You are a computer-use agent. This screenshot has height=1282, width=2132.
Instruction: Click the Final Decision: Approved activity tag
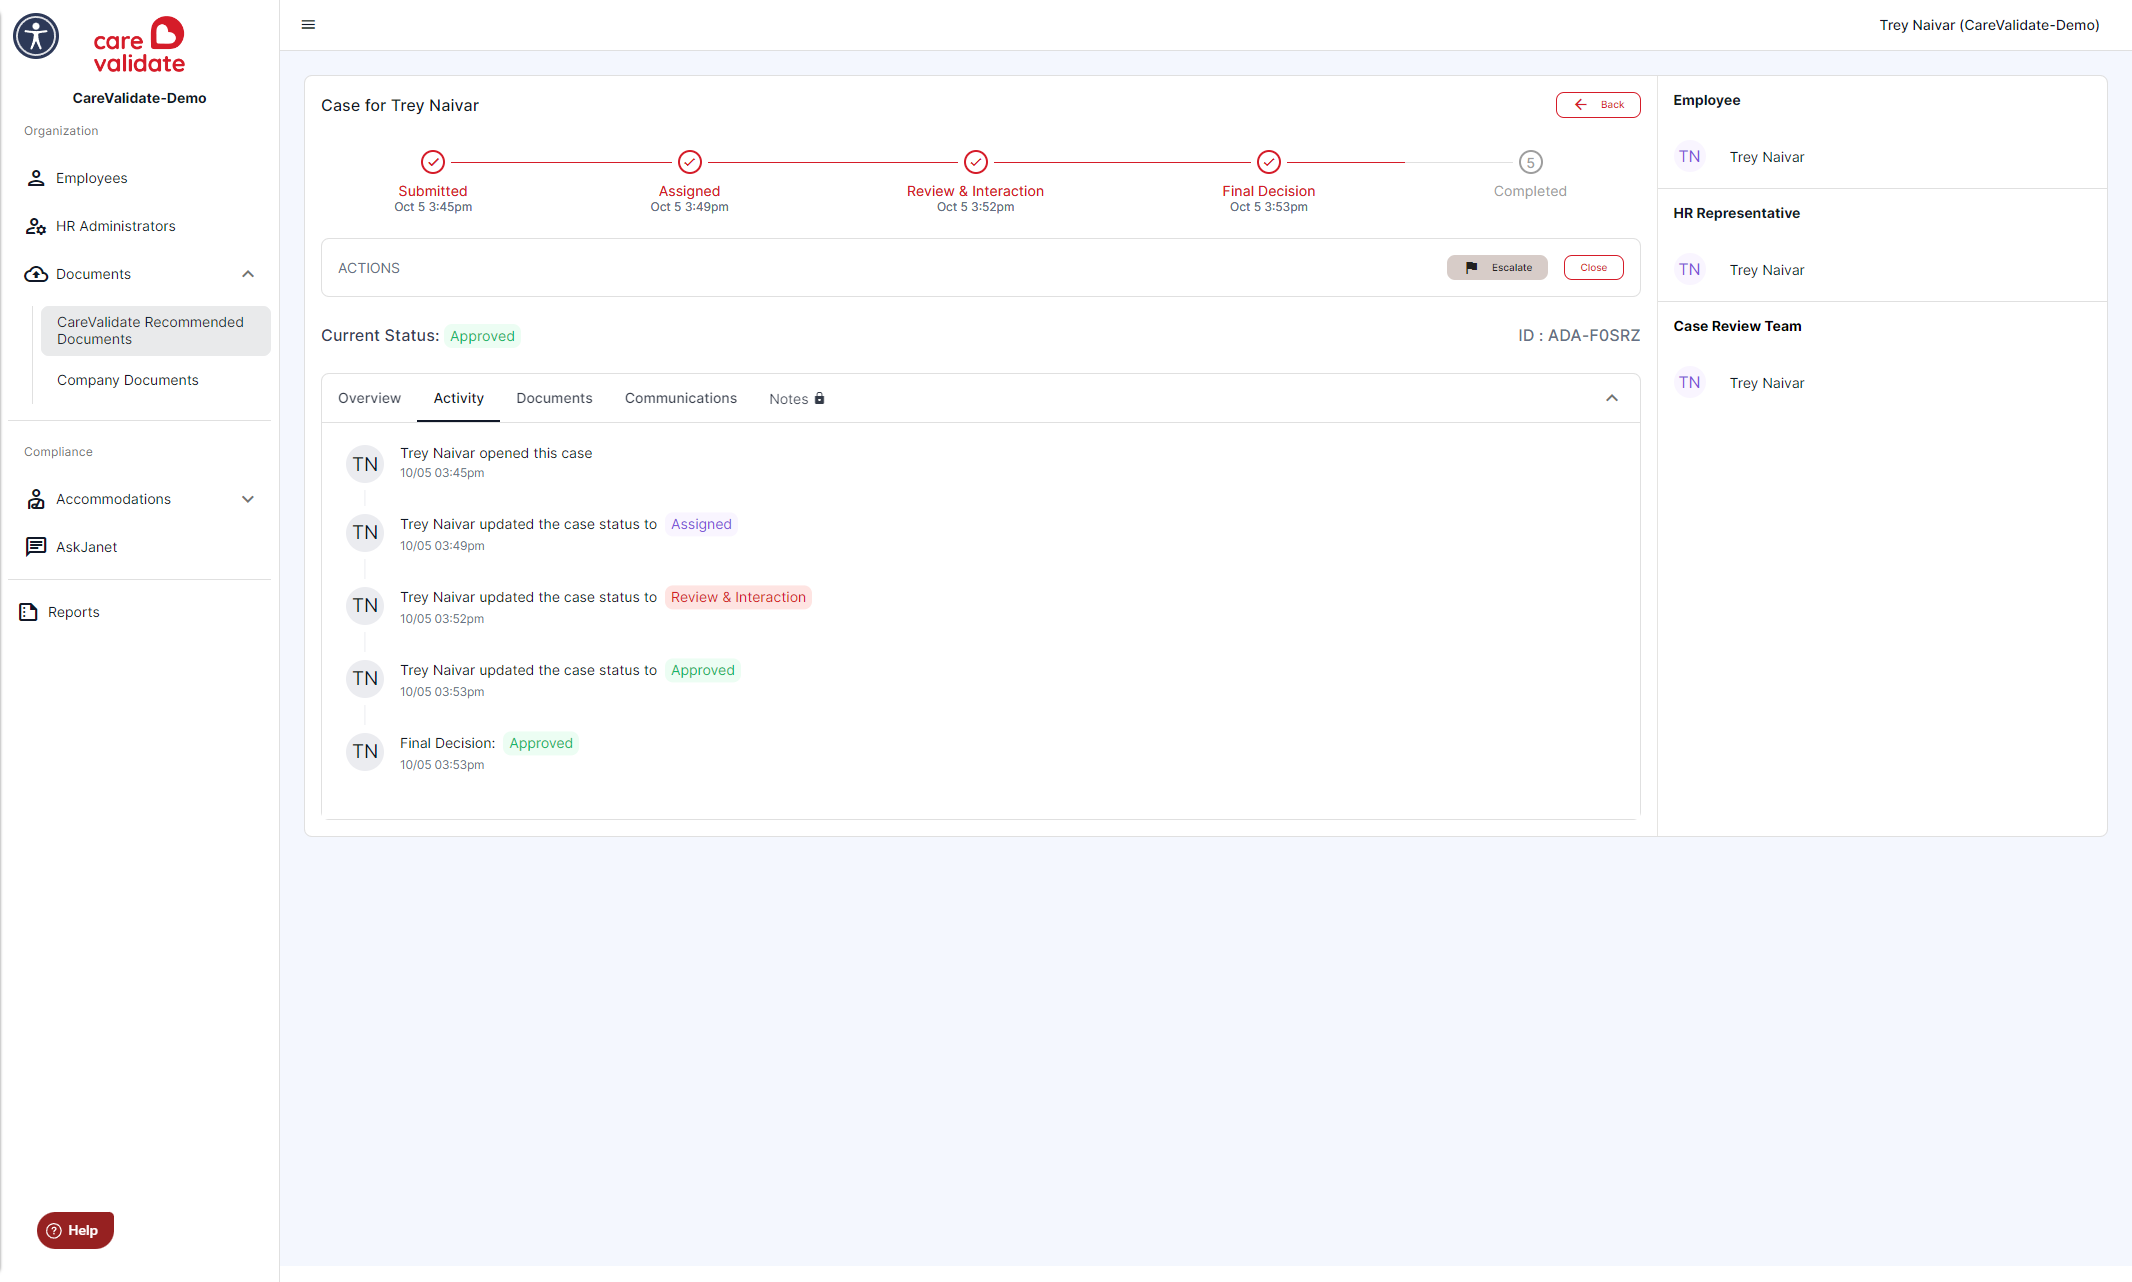point(541,743)
